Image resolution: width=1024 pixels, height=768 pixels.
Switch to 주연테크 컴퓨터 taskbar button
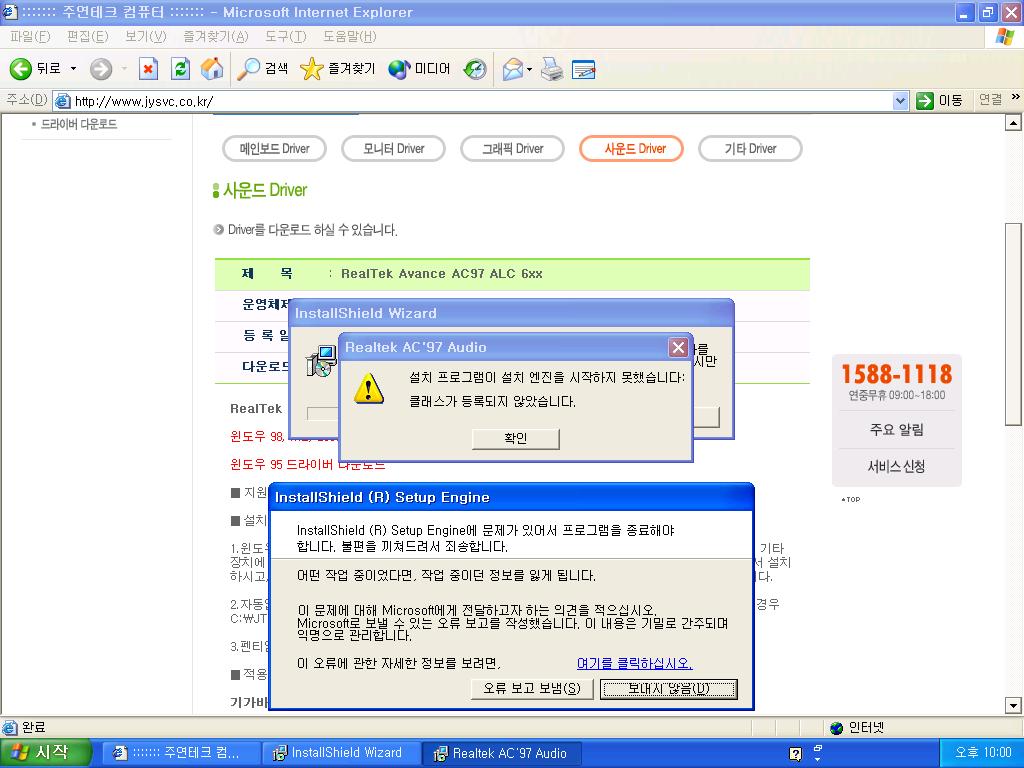[180, 753]
